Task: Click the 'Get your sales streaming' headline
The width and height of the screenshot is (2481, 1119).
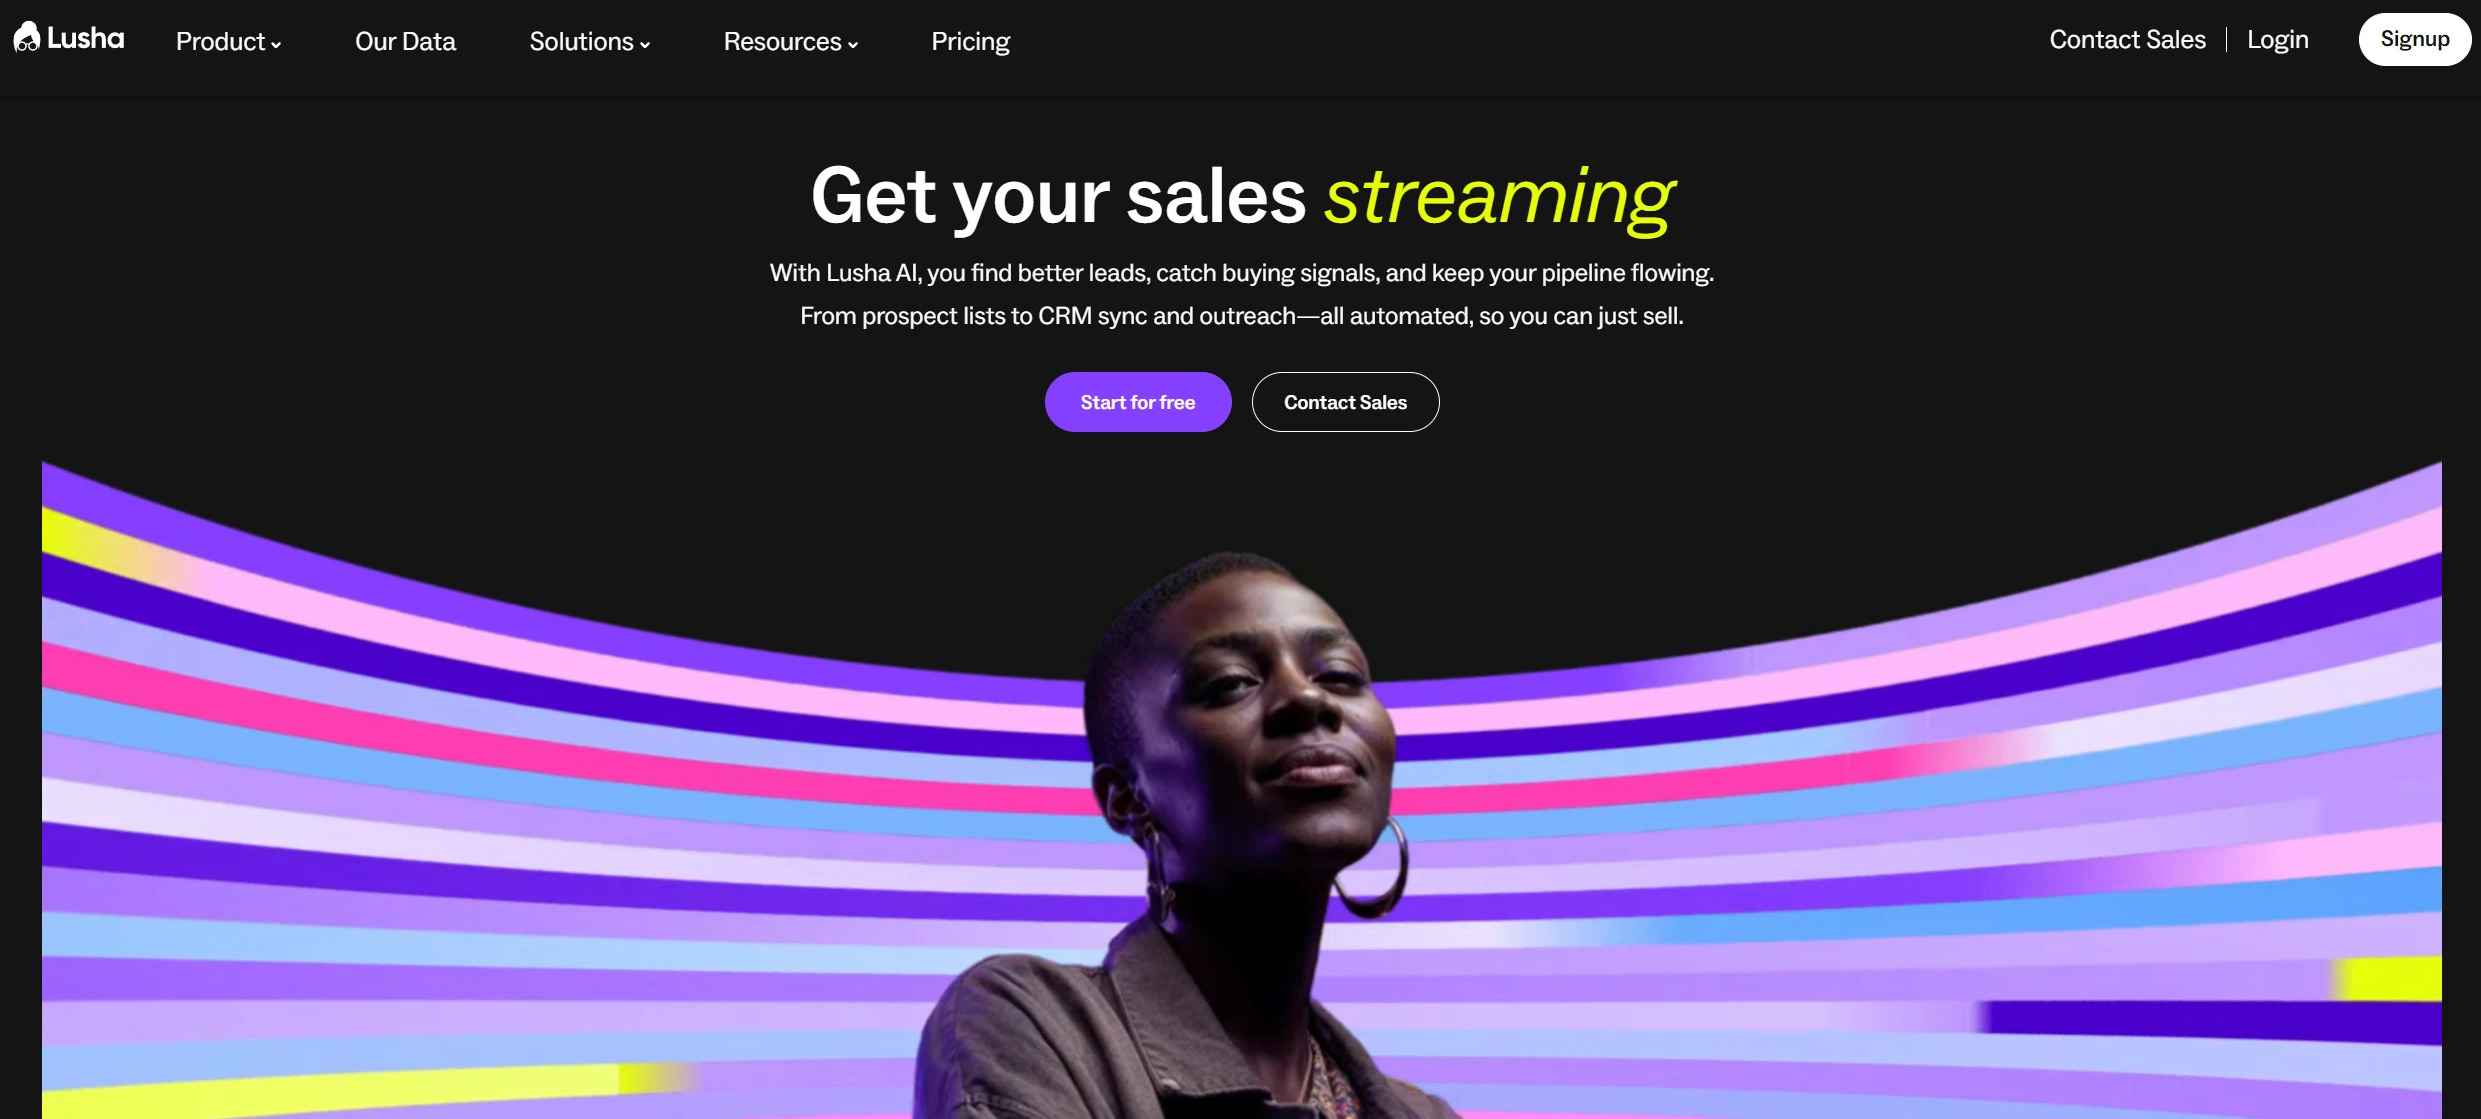Action: [1241, 197]
